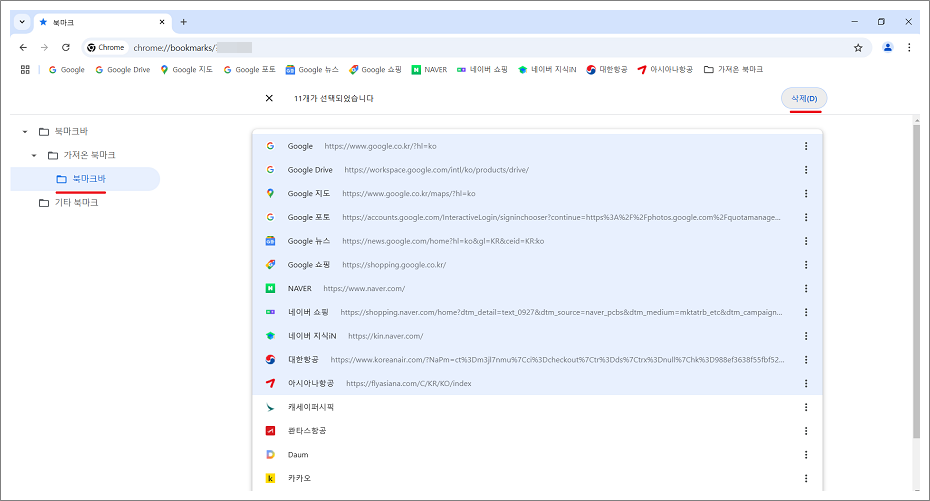Select 가져온 북마크 folder in tree
The image size is (930, 501).
81,155
